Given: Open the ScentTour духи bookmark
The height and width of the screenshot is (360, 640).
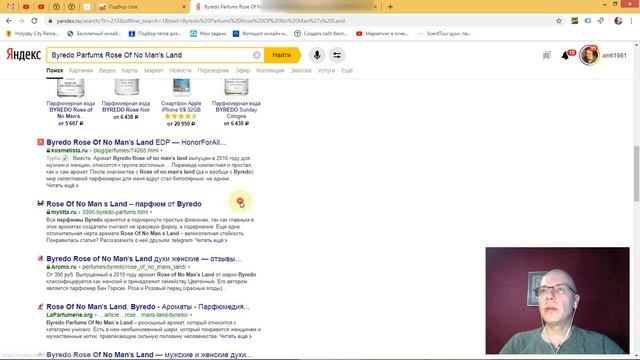Looking at the screenshot, I should (x=444, y=33).
